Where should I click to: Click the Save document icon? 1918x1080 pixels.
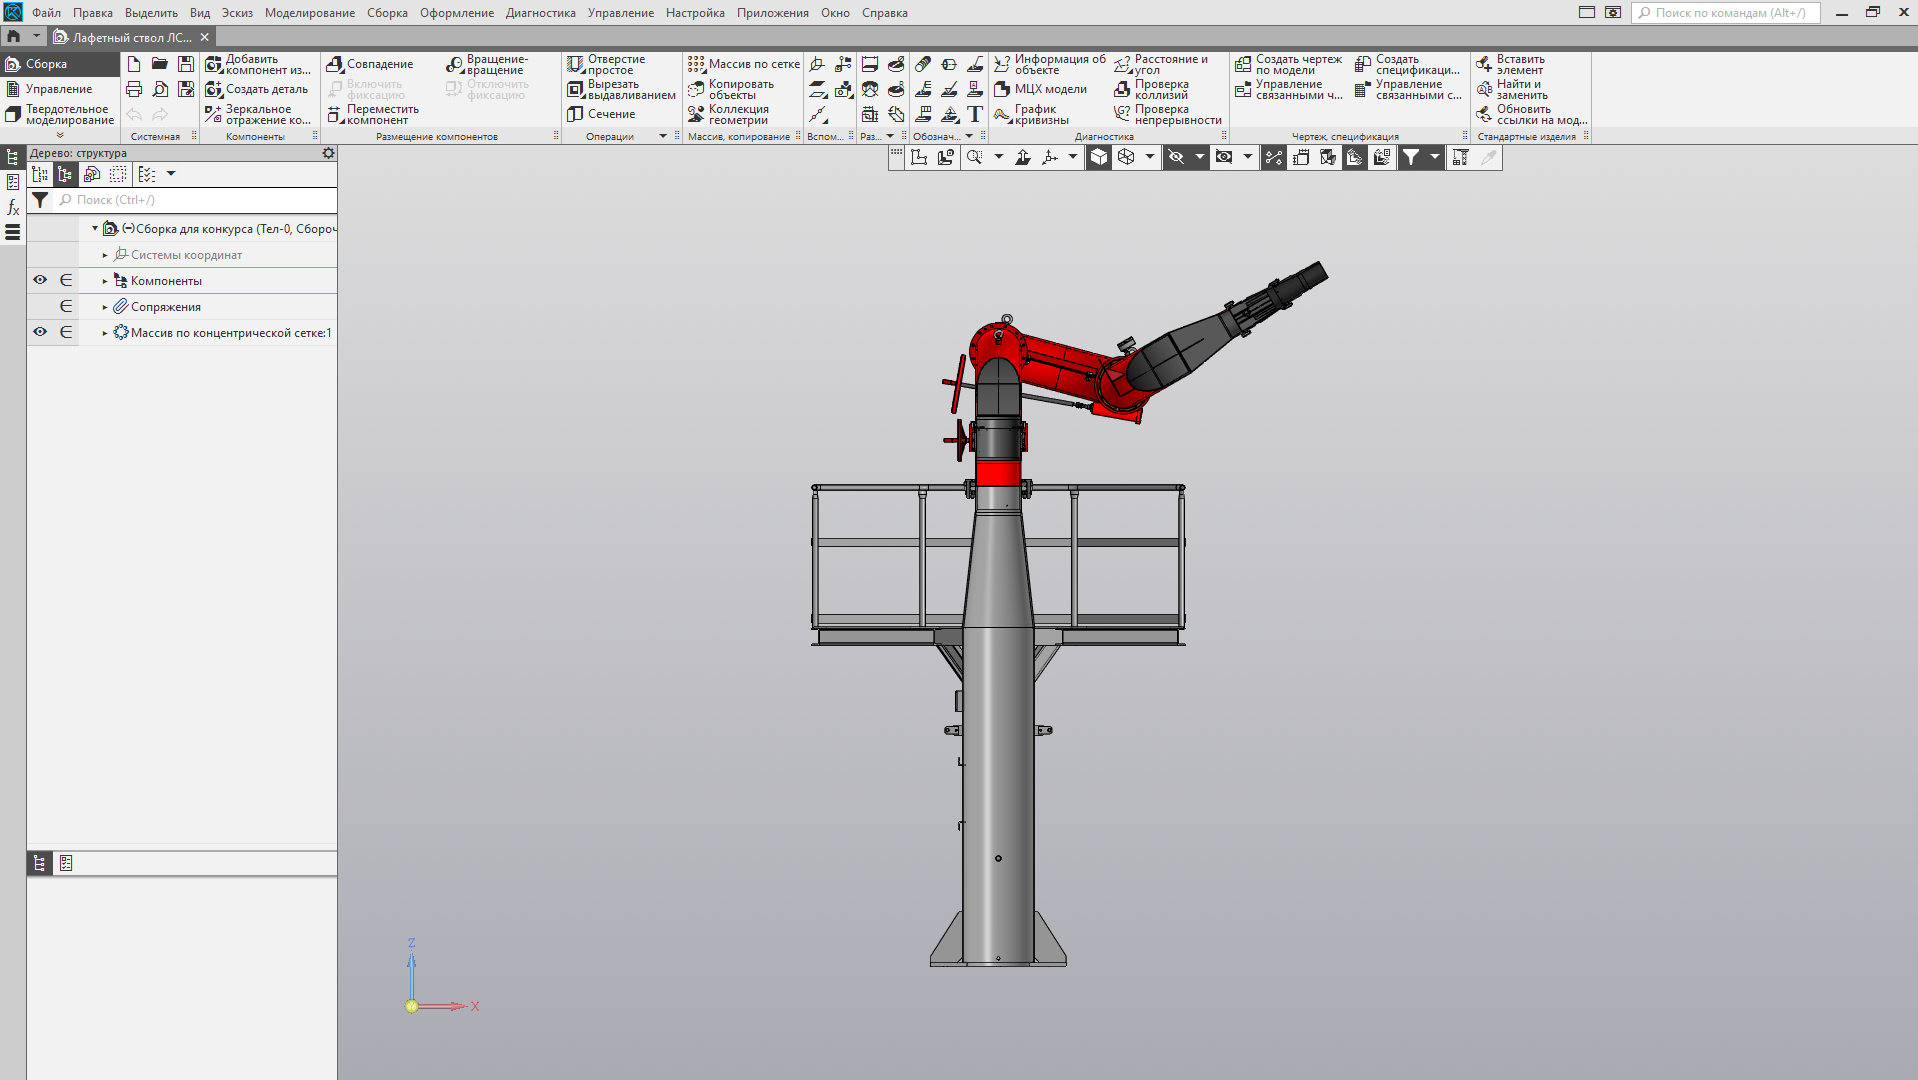(186, 64)
